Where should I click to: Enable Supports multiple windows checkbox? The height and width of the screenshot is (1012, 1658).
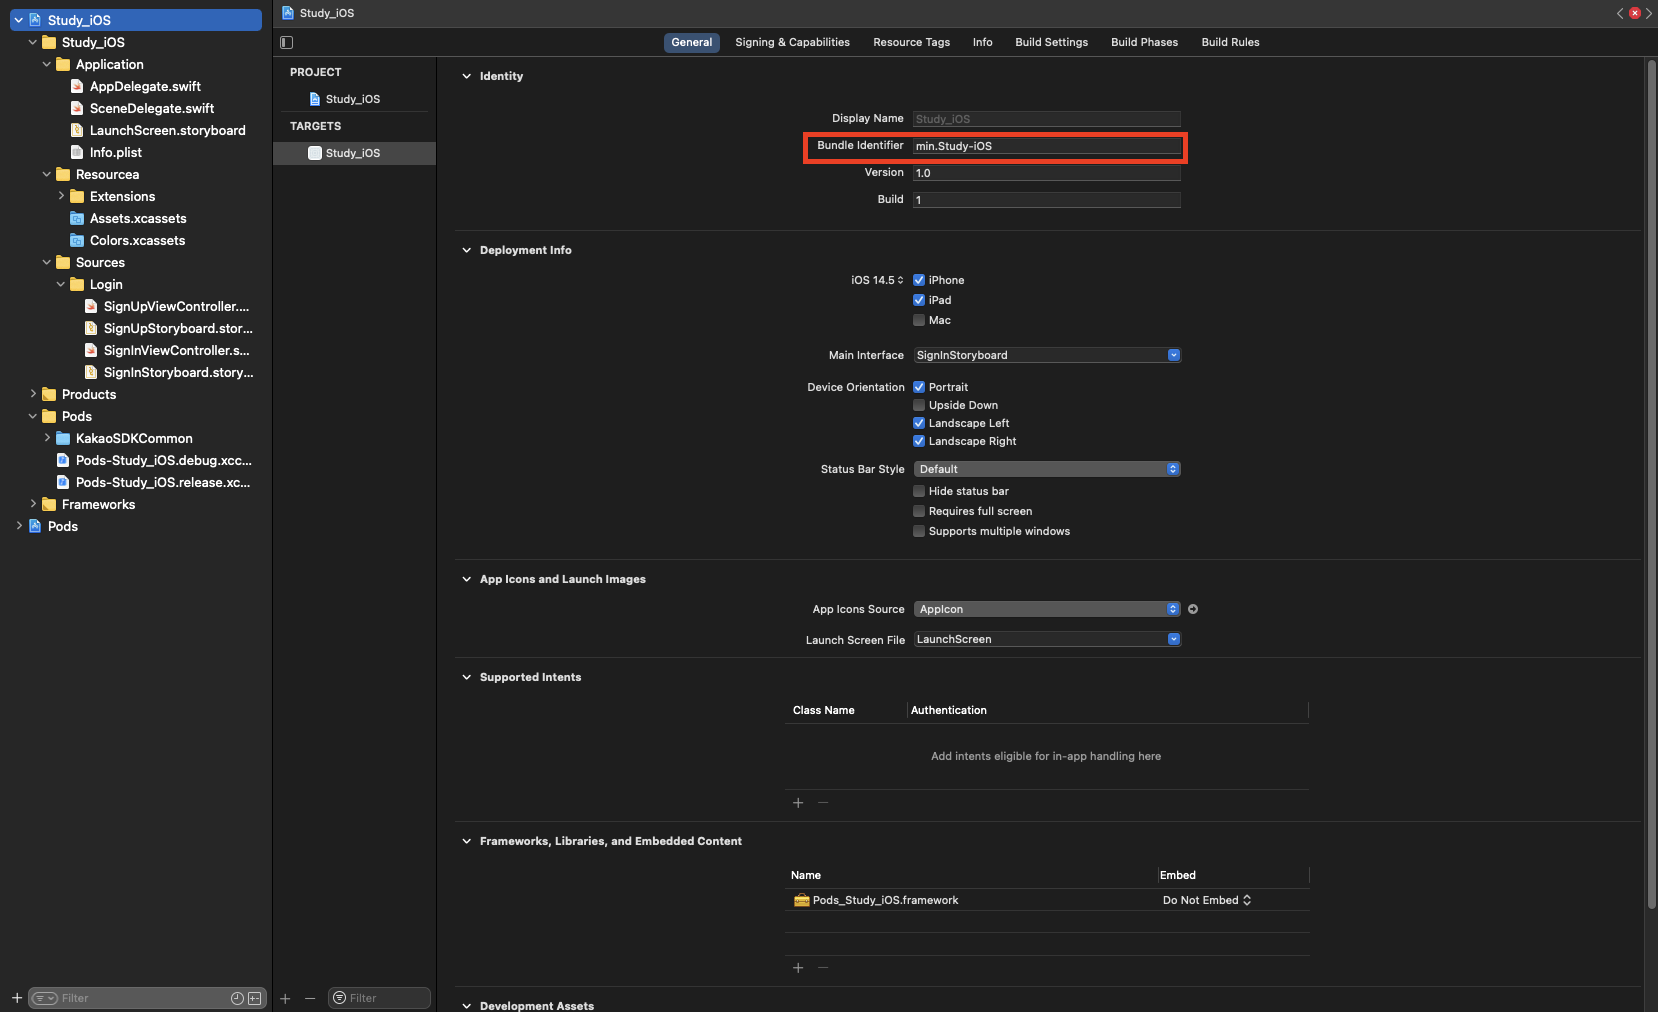pyautogui.click(x=919, y=531)
